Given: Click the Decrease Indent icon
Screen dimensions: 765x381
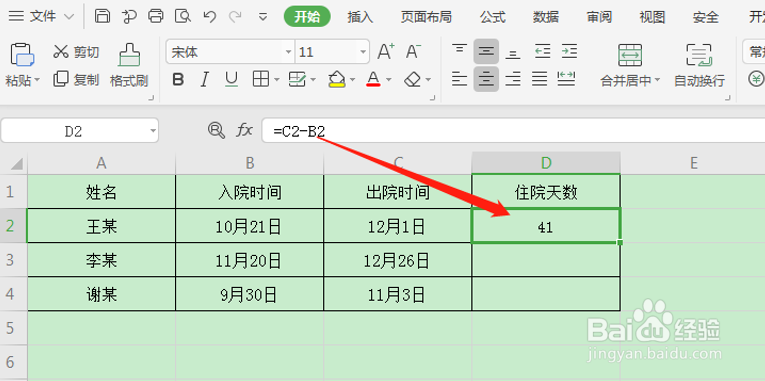Looking at the screenshot, I should tap(542, 51).
